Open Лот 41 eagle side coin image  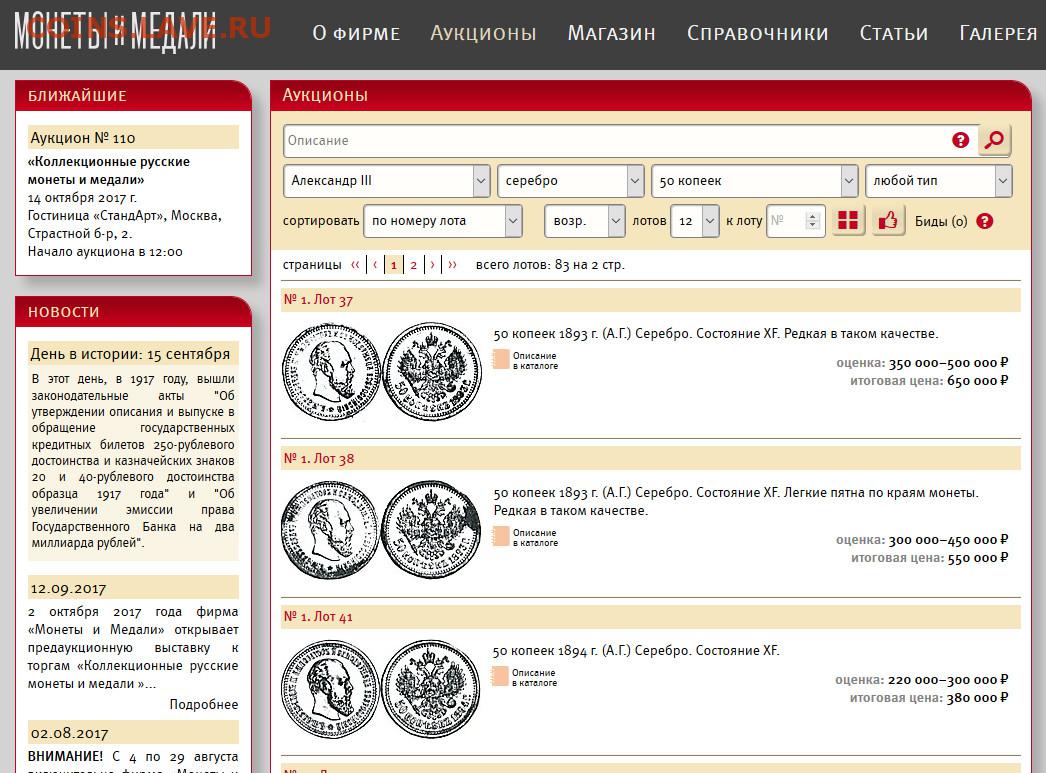pos(431,689)
